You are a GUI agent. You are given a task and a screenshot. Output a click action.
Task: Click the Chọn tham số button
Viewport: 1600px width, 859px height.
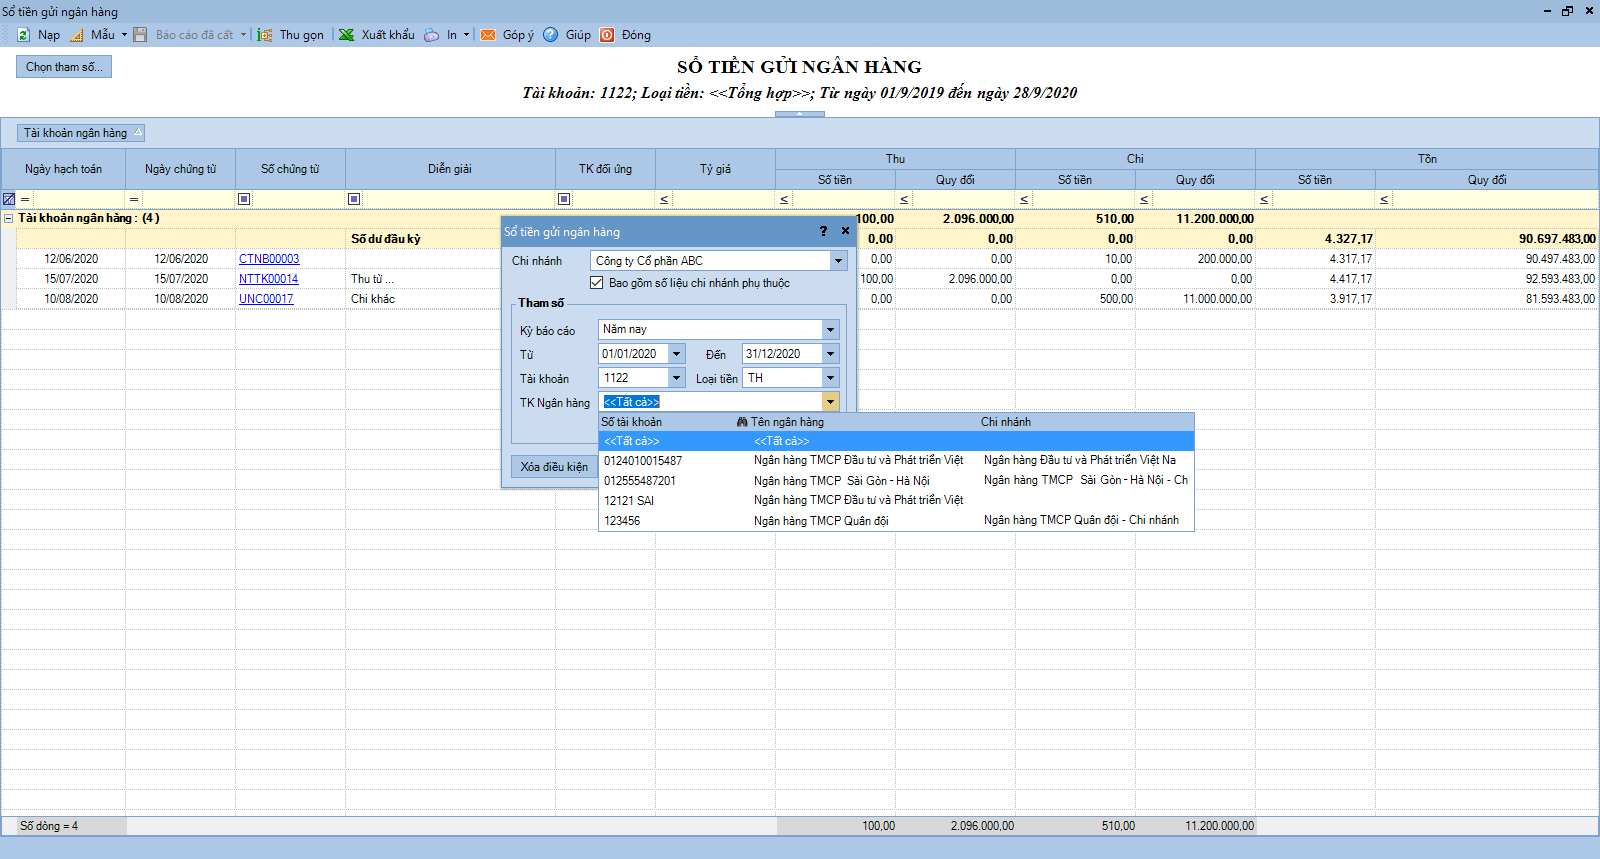(x=64, y=67)
